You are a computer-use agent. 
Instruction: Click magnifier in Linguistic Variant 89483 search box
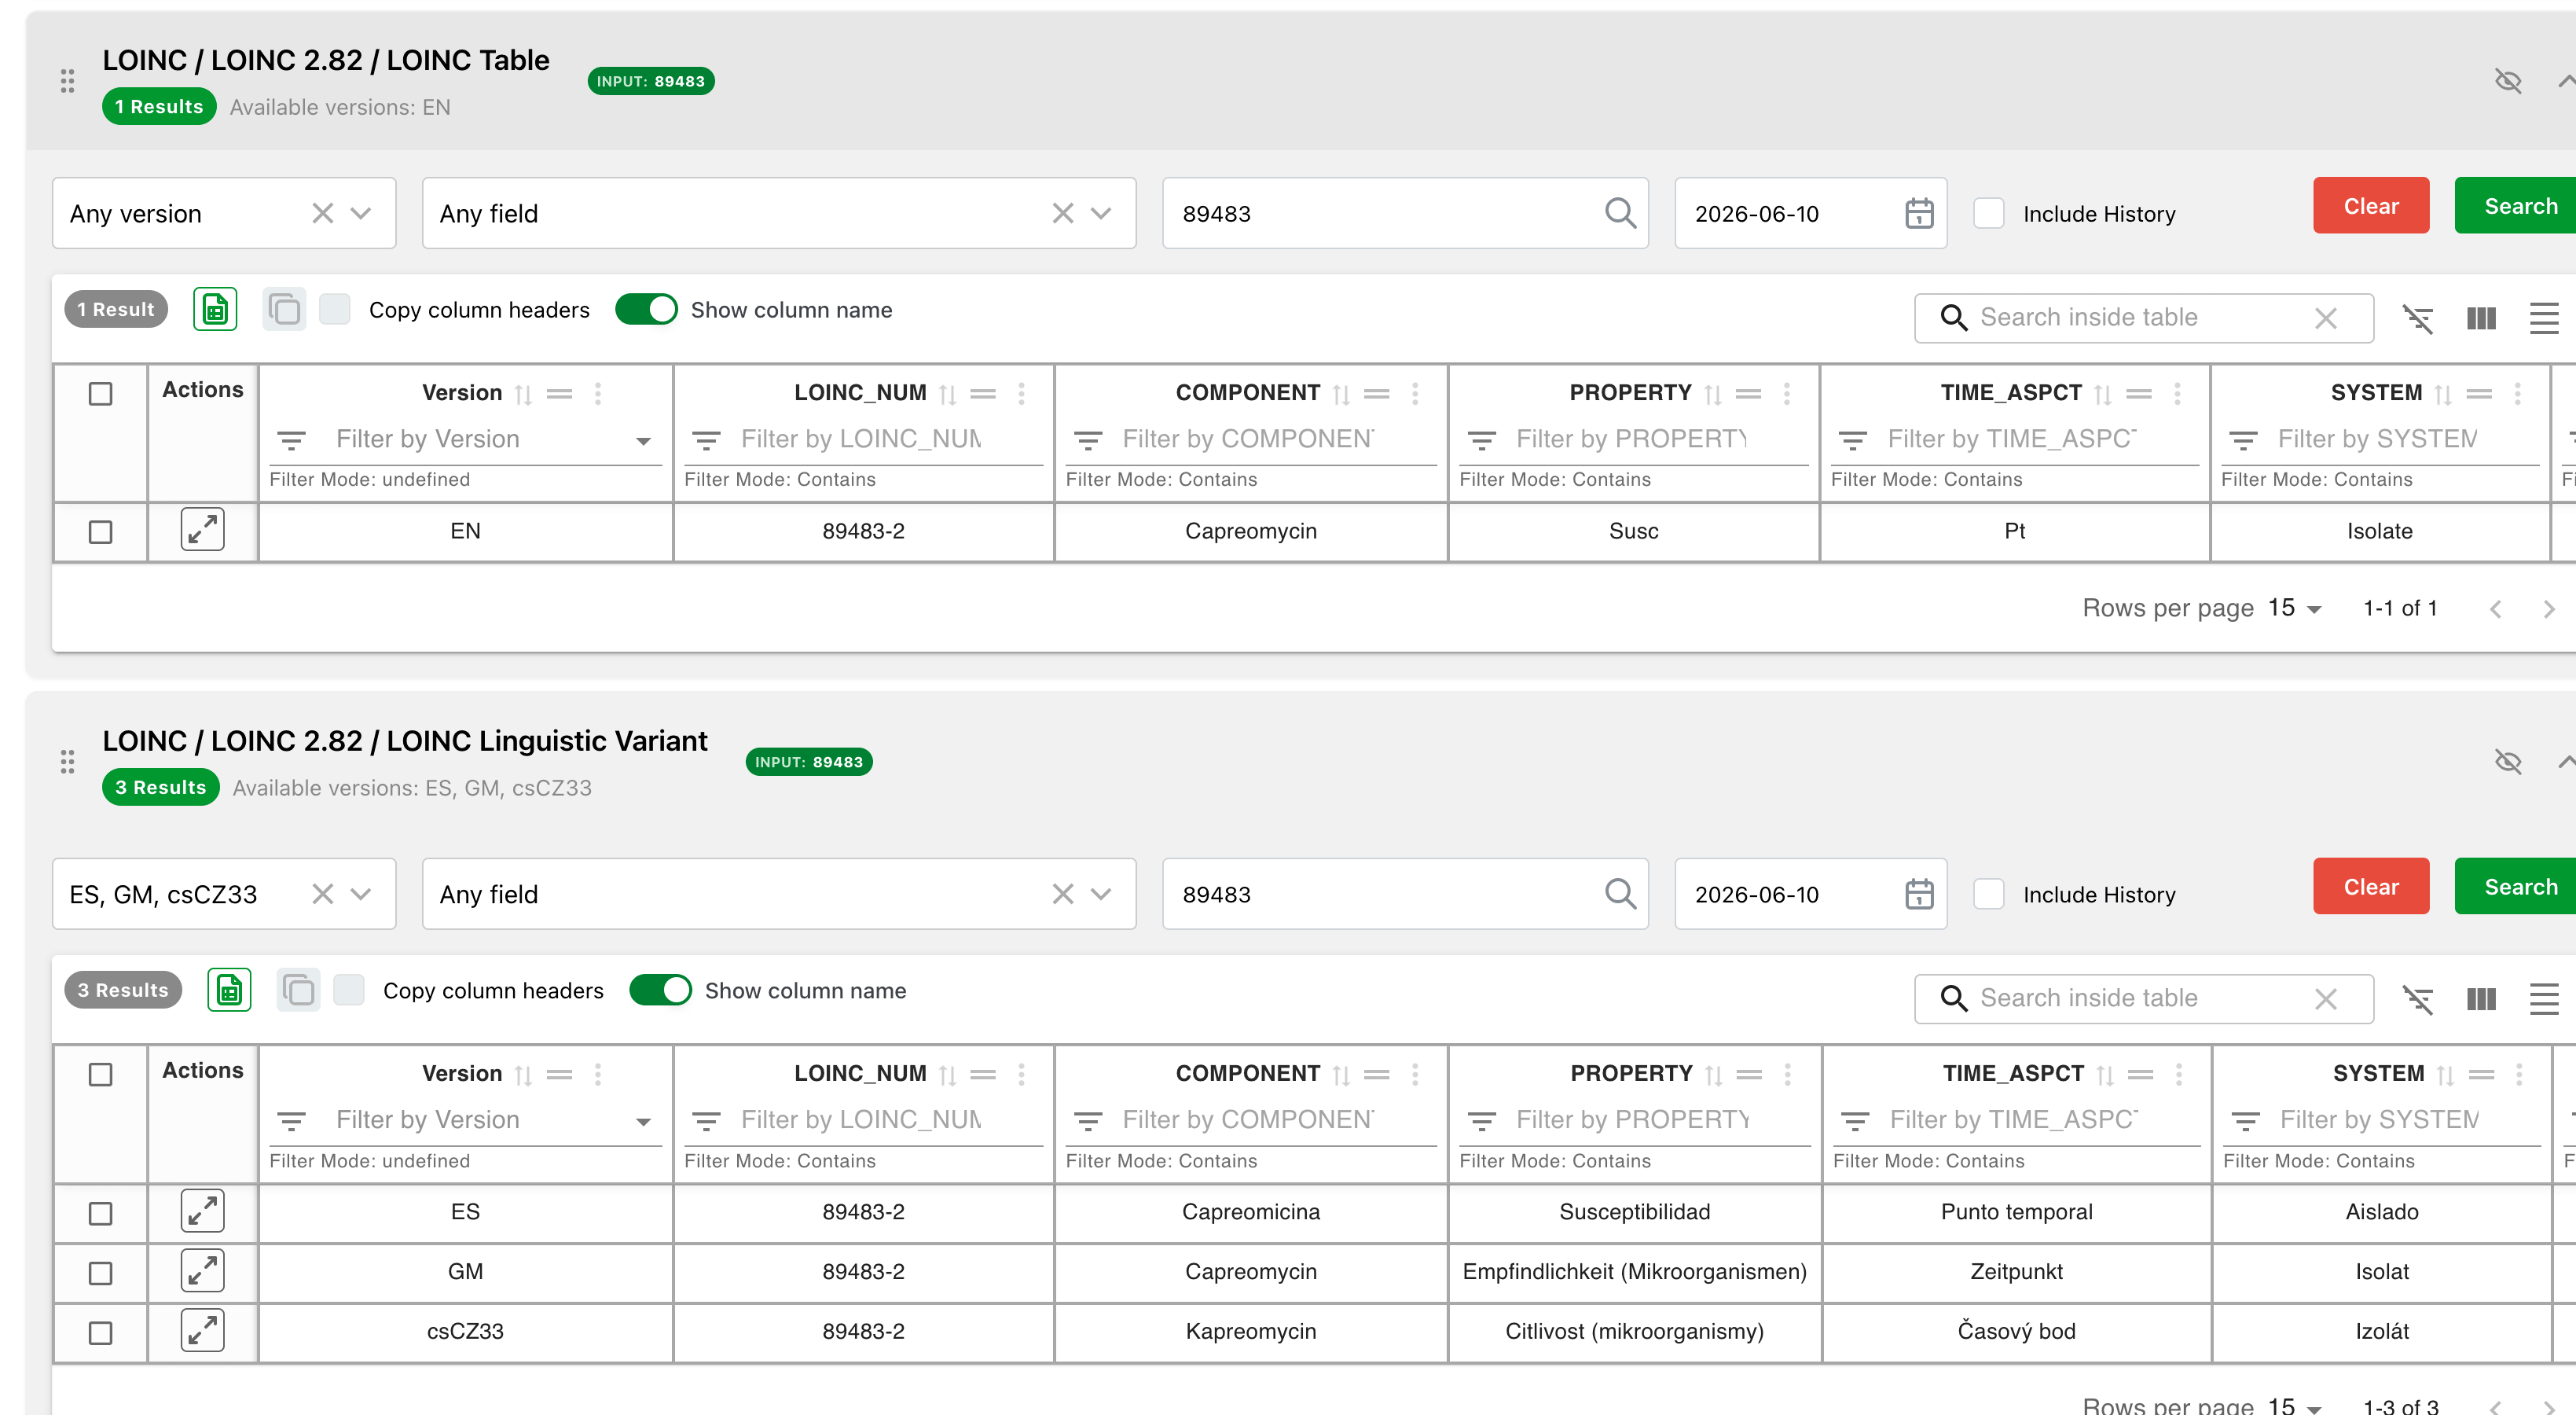(1620, 894)
